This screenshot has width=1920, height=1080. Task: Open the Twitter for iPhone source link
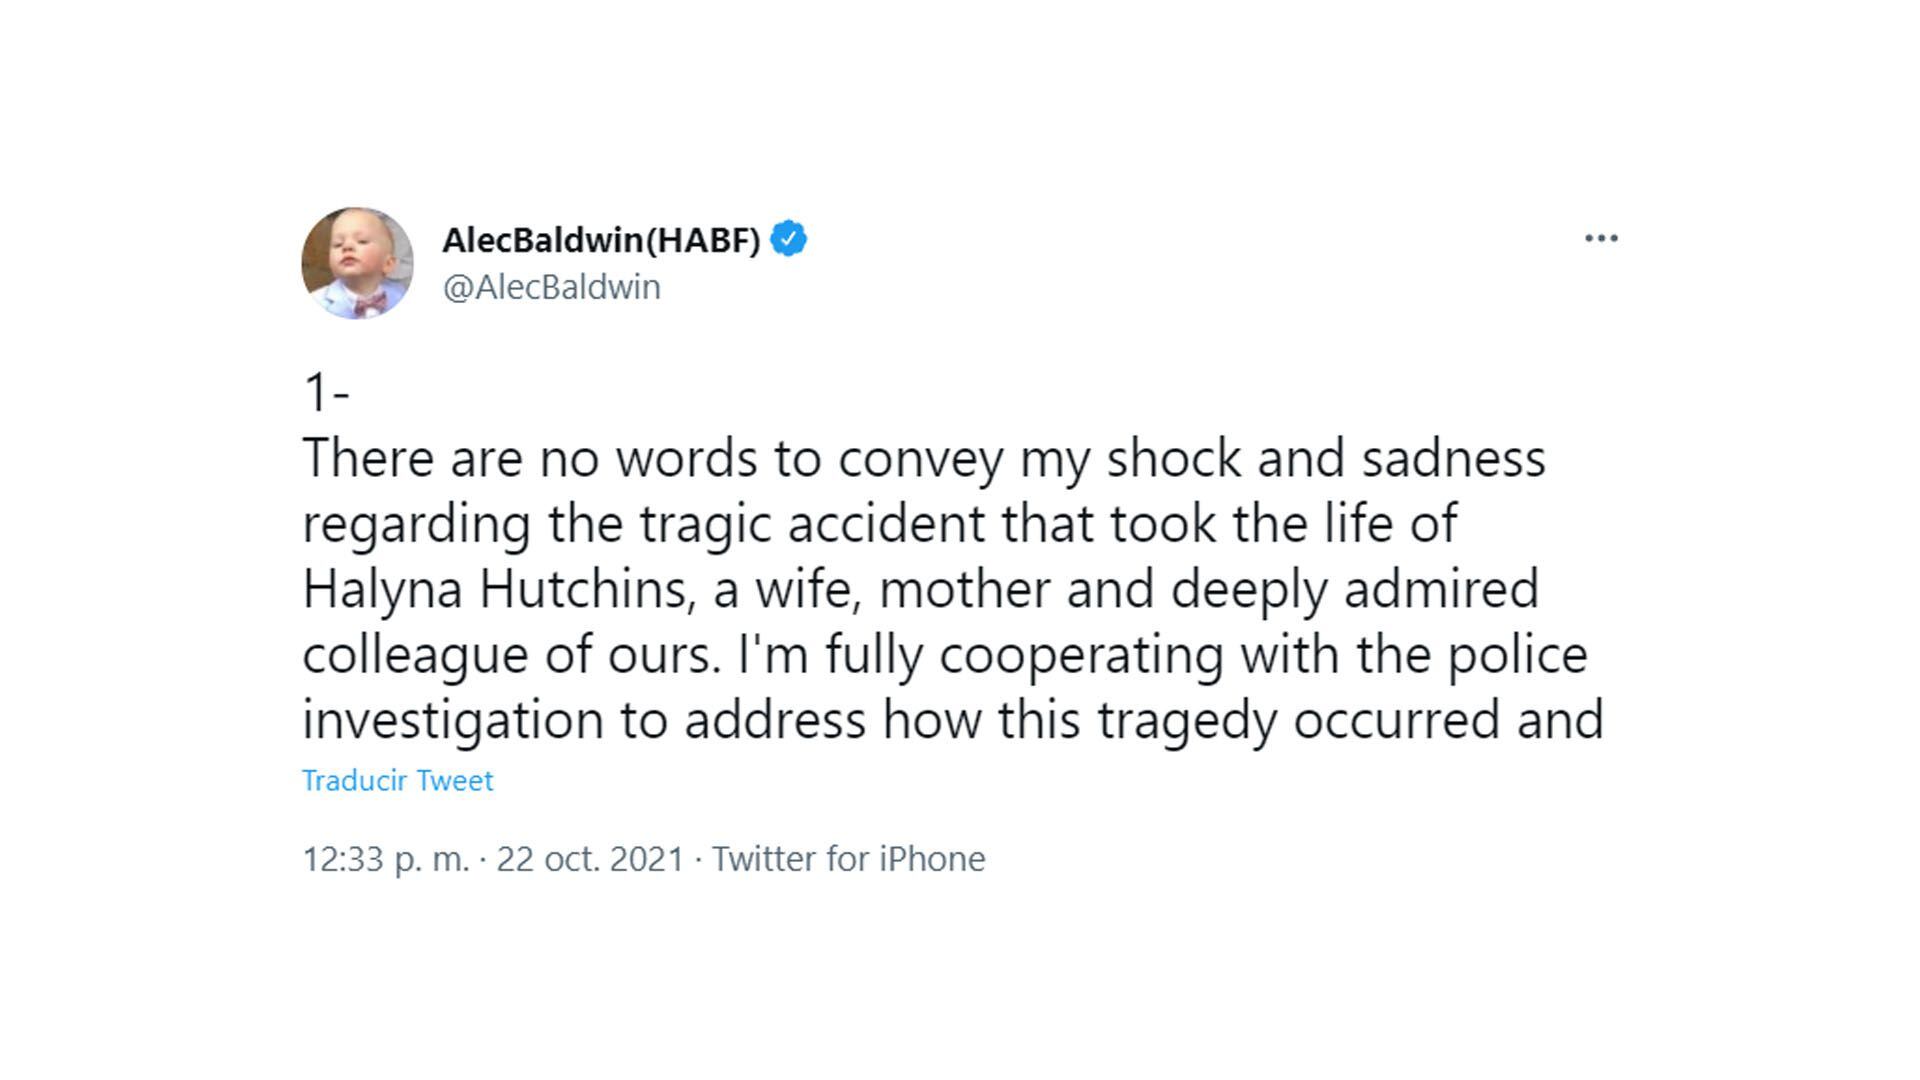[848, 859]
